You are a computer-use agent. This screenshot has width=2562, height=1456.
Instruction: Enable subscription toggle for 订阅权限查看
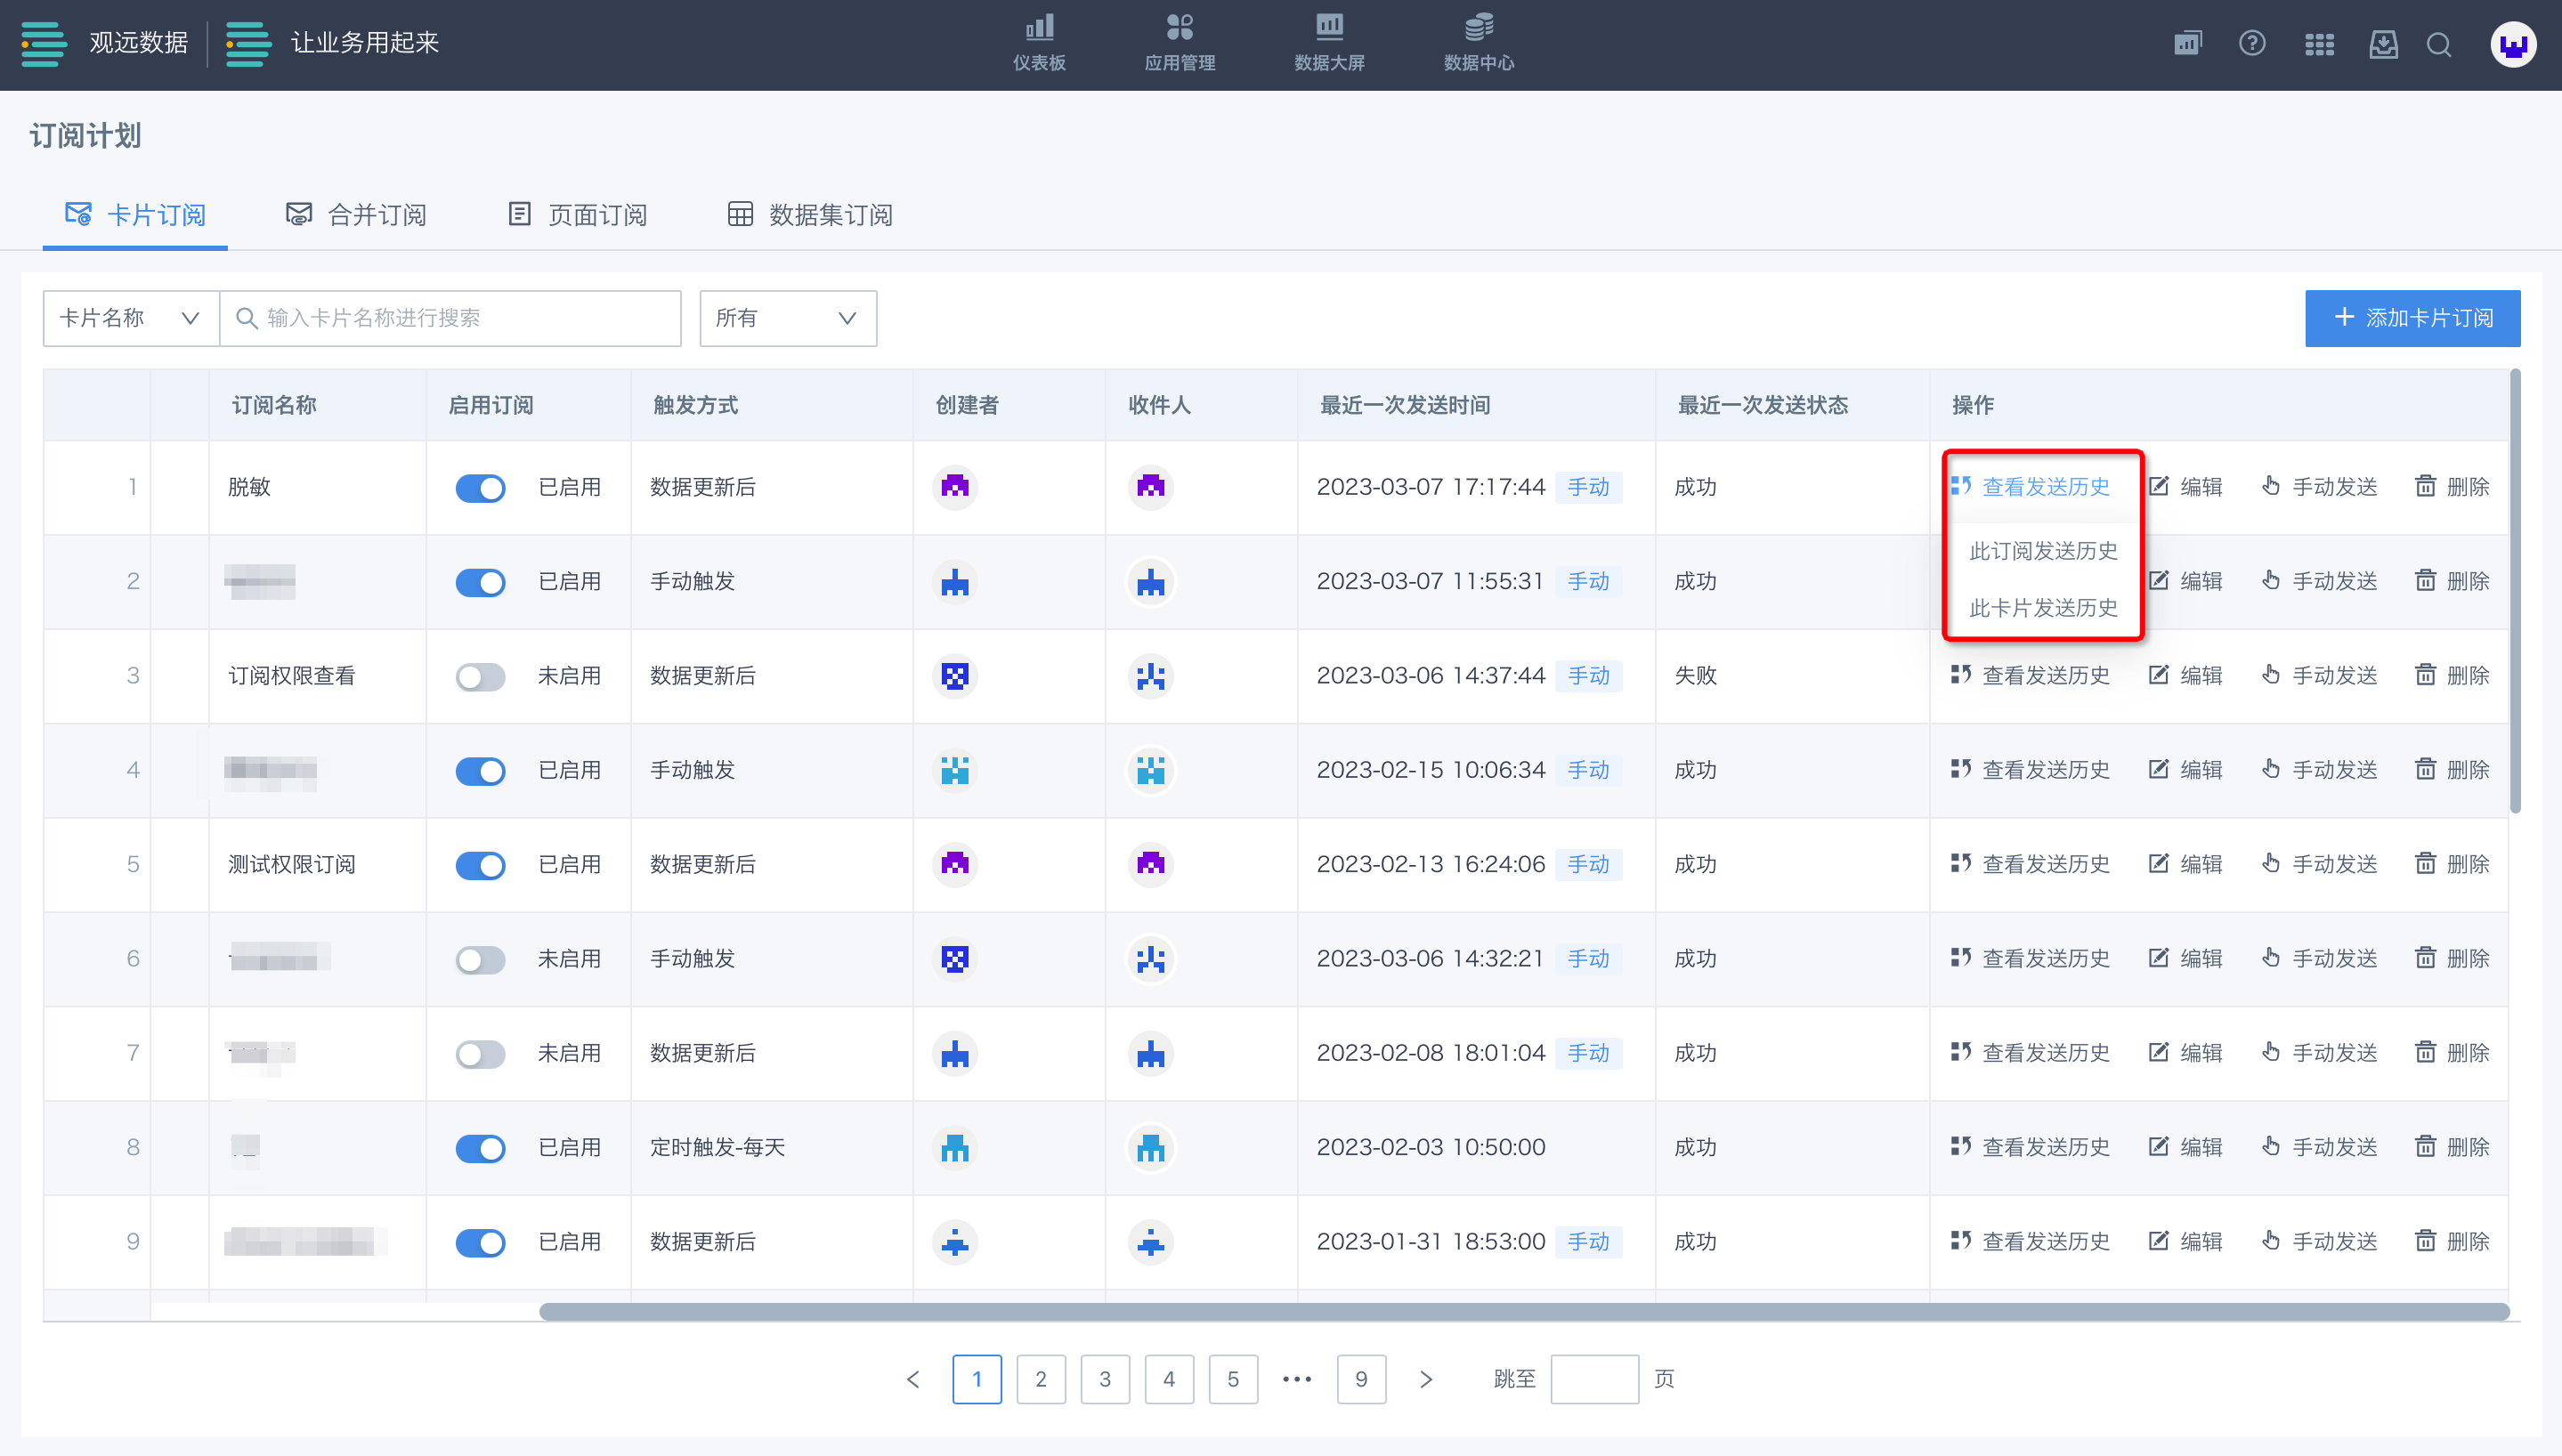coord(480,677)
